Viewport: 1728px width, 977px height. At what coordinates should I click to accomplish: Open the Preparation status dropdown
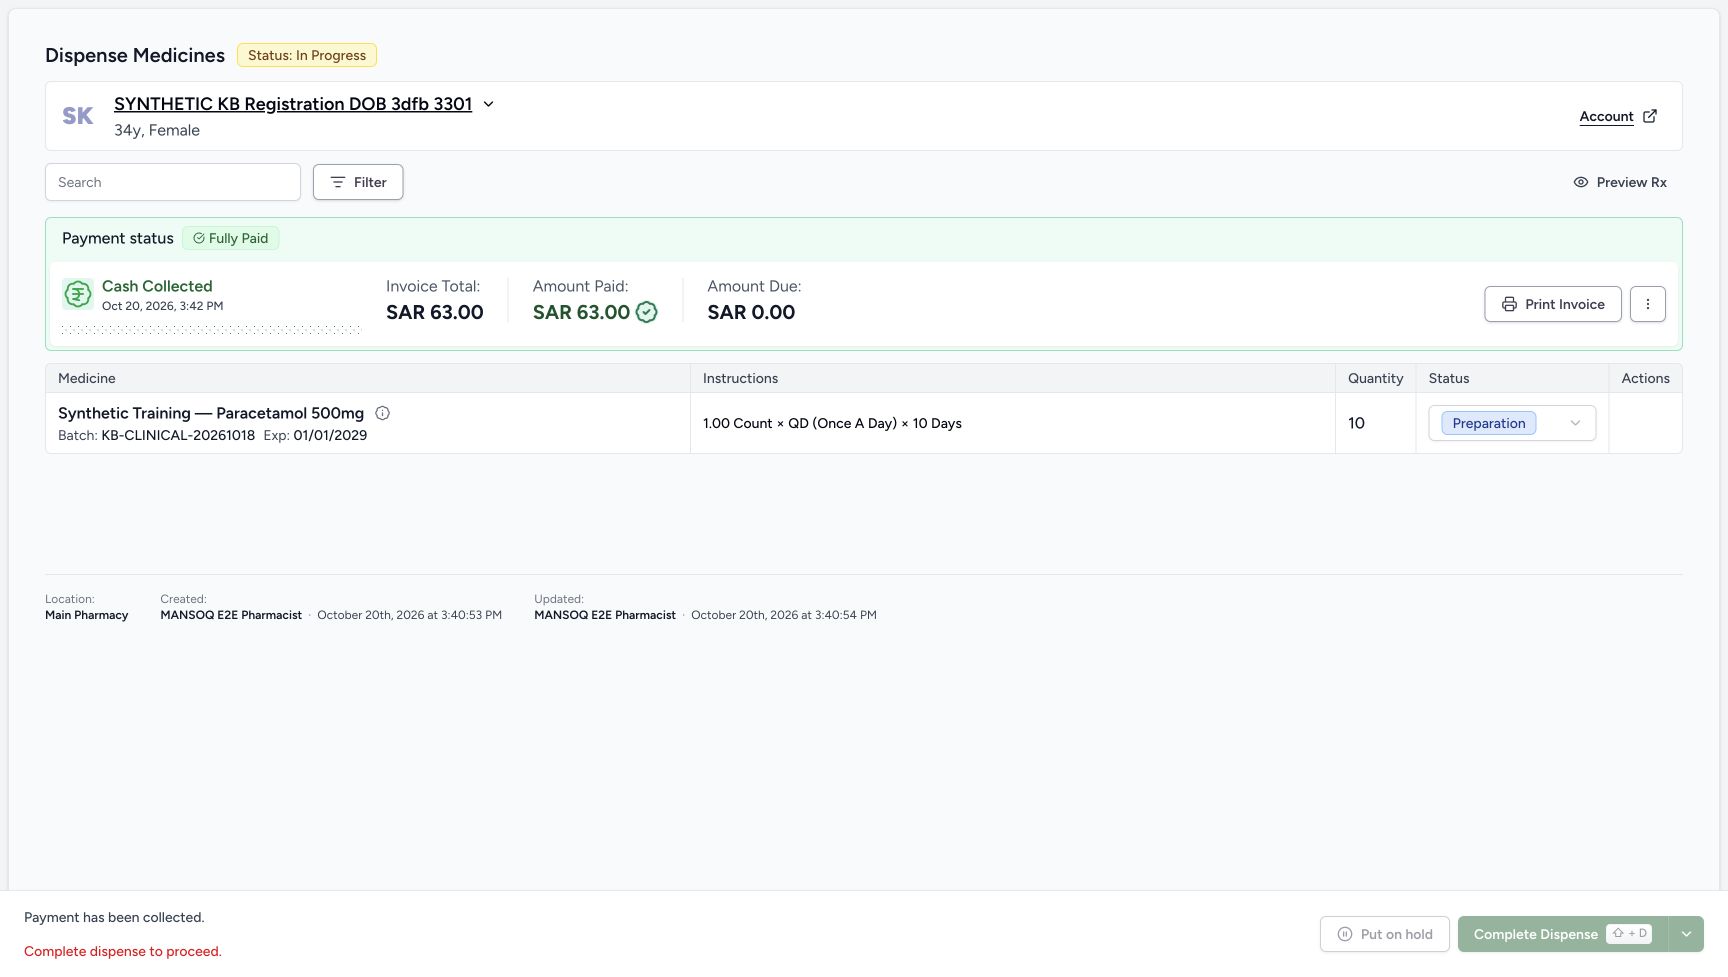pos(1512,423)
